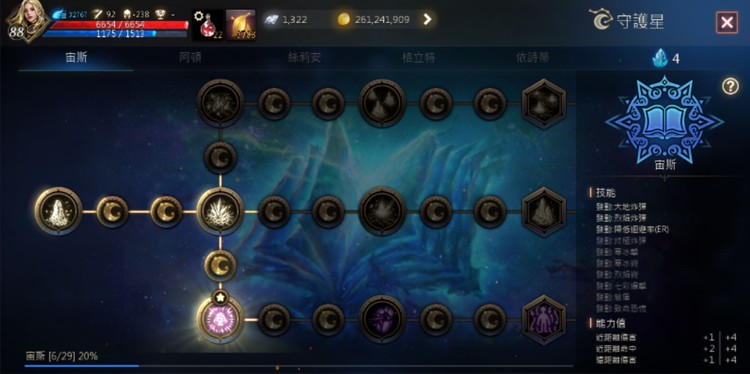Viewport: 750px width, 374px height.
Task: Switch to the 阿頓 tab
Action: [x=190, y=58]
